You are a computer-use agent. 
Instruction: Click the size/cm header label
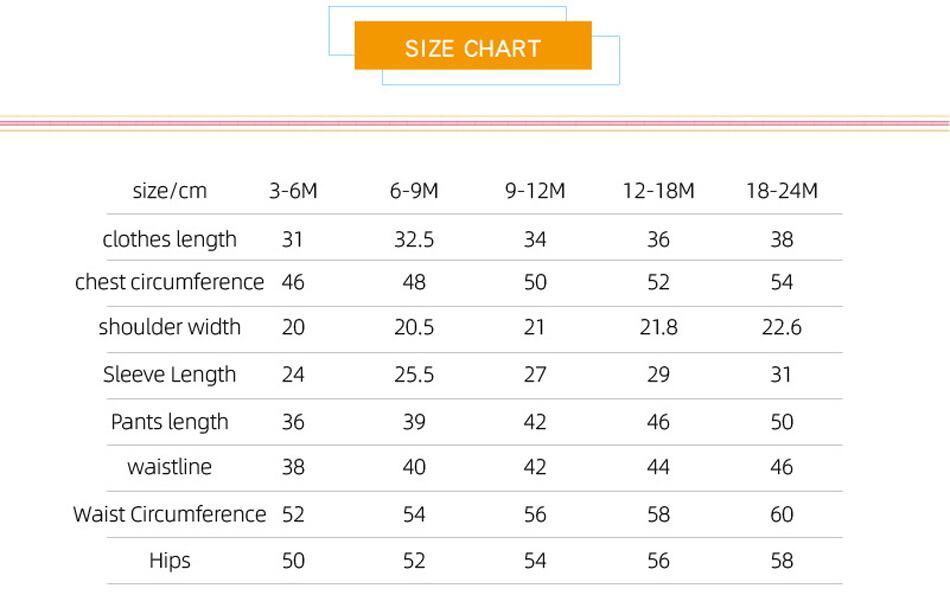pyautogui.click(x=169, y=190)
